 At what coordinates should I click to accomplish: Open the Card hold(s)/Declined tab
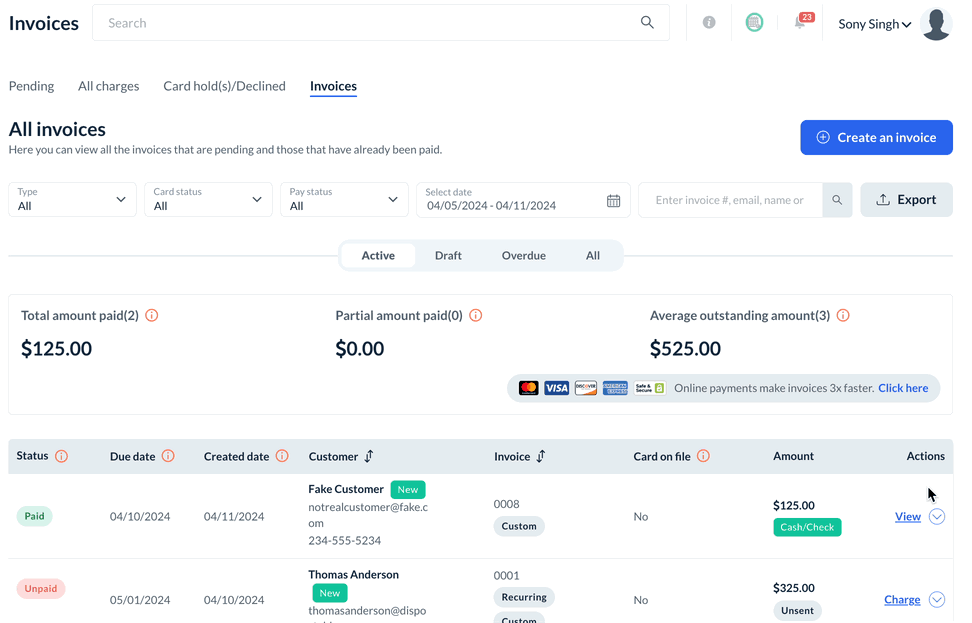click(224, 86)
